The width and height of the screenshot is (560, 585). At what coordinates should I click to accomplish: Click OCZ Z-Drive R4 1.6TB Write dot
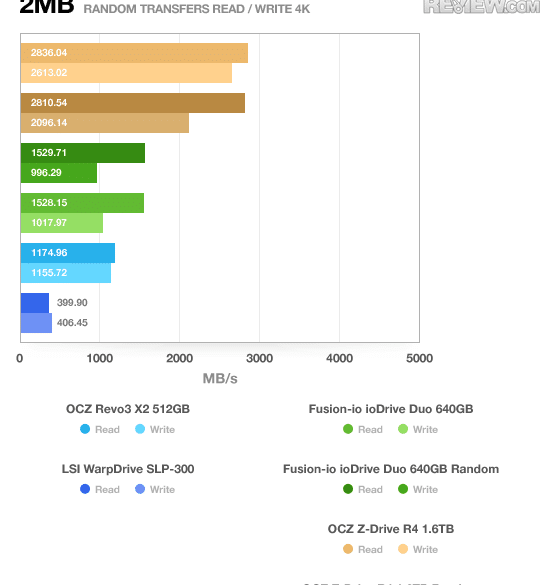403,549
